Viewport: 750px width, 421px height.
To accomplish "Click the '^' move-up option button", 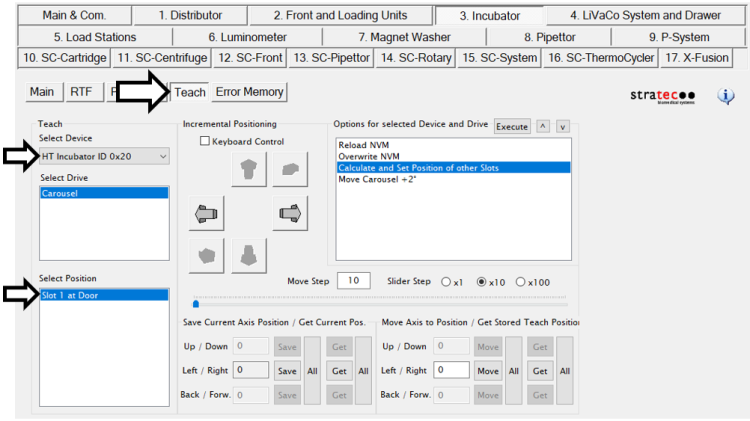I will (x=543, y=126).
